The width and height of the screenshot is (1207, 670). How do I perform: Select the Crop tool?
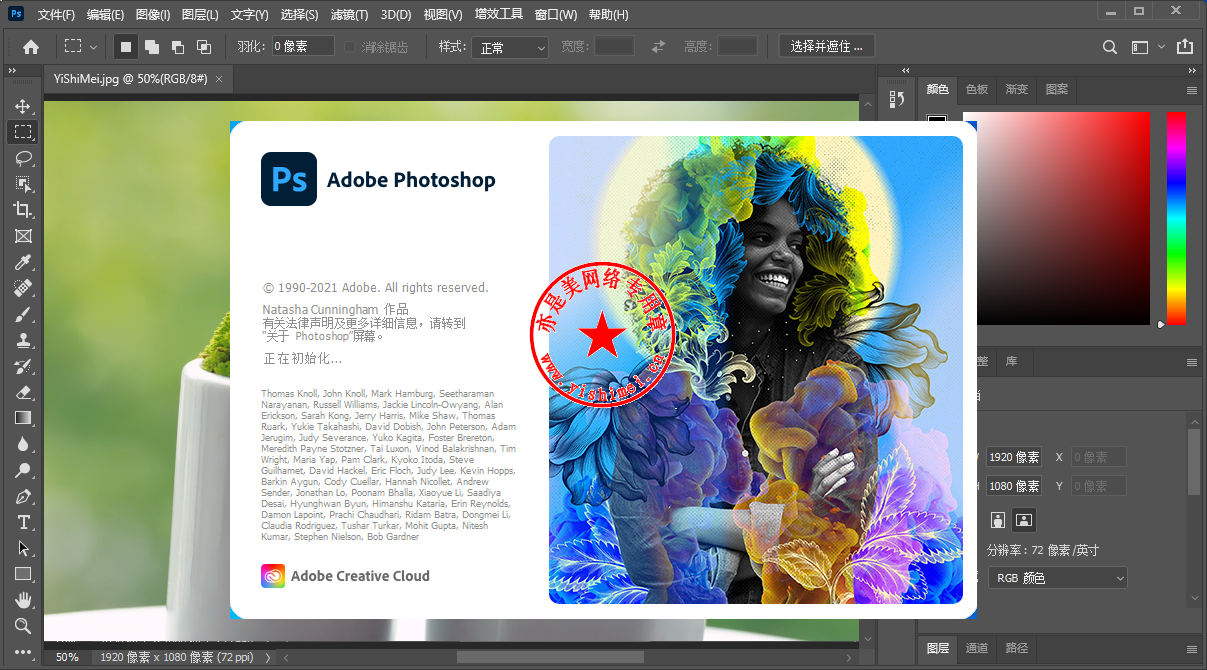(x=23, y=210)
